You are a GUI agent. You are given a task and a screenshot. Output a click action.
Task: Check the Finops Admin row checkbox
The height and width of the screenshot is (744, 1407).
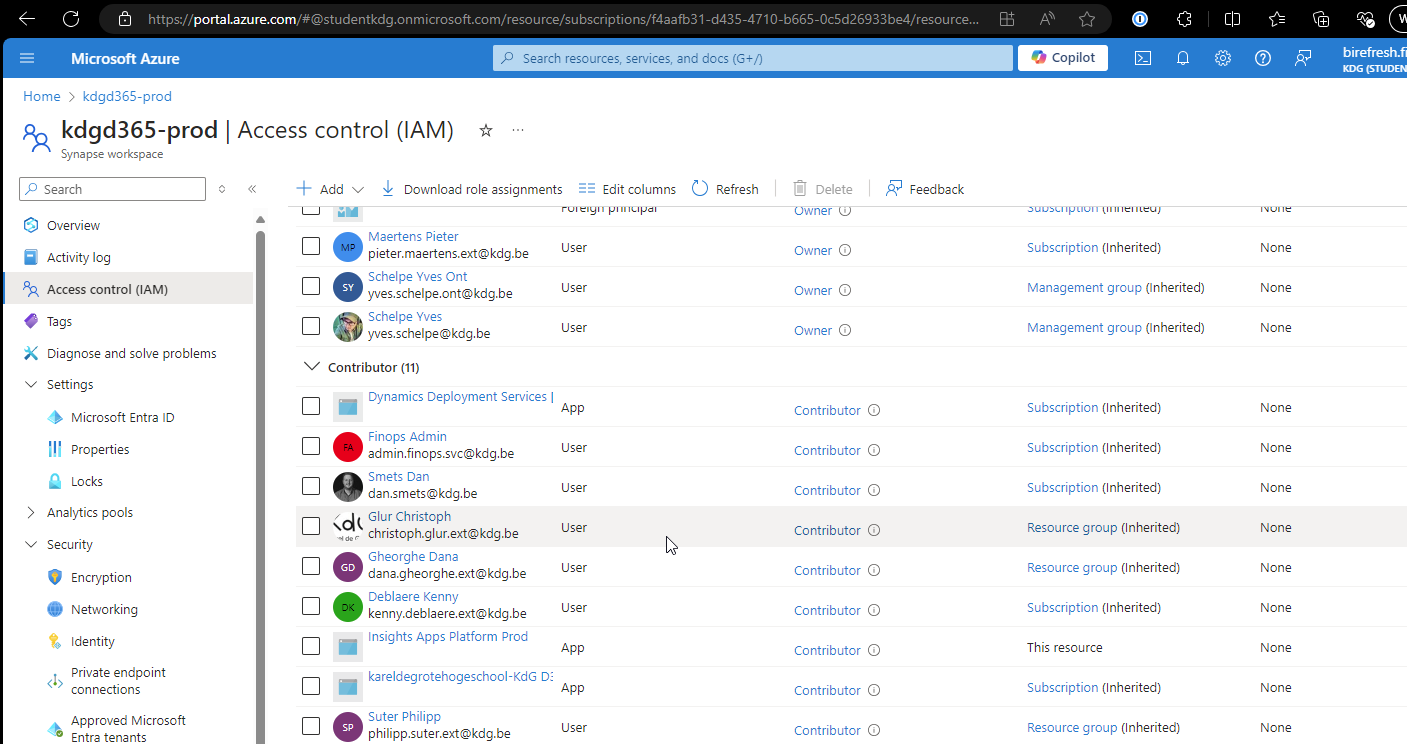311,446
